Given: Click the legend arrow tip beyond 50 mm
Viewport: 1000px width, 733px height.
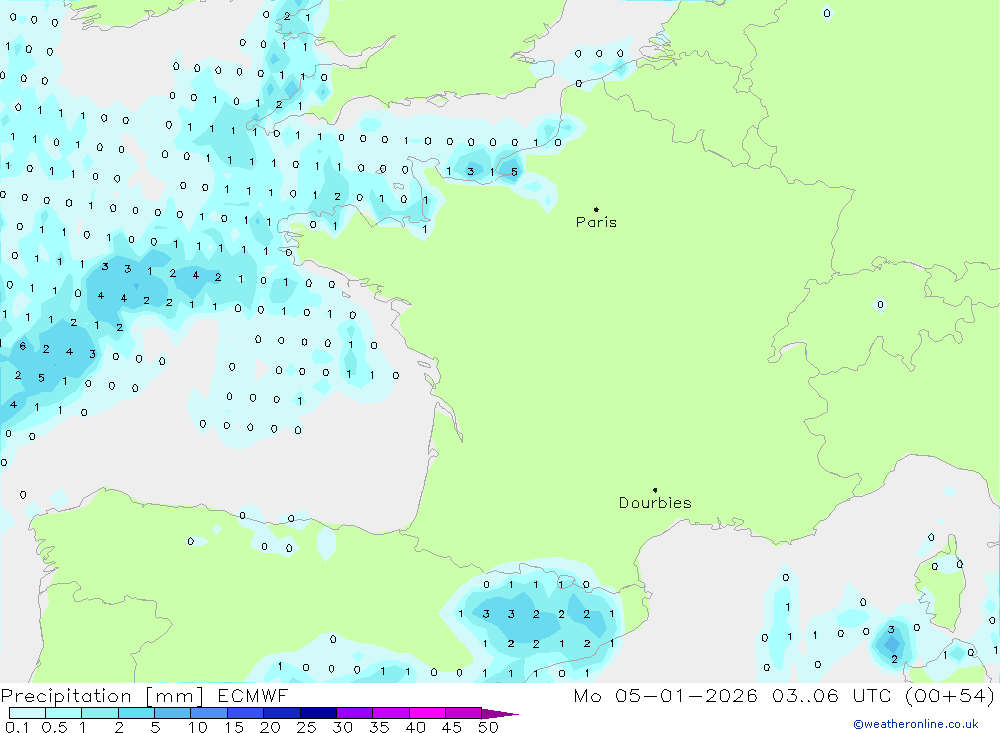Looking at the screenshot, I should click(500, 713).
